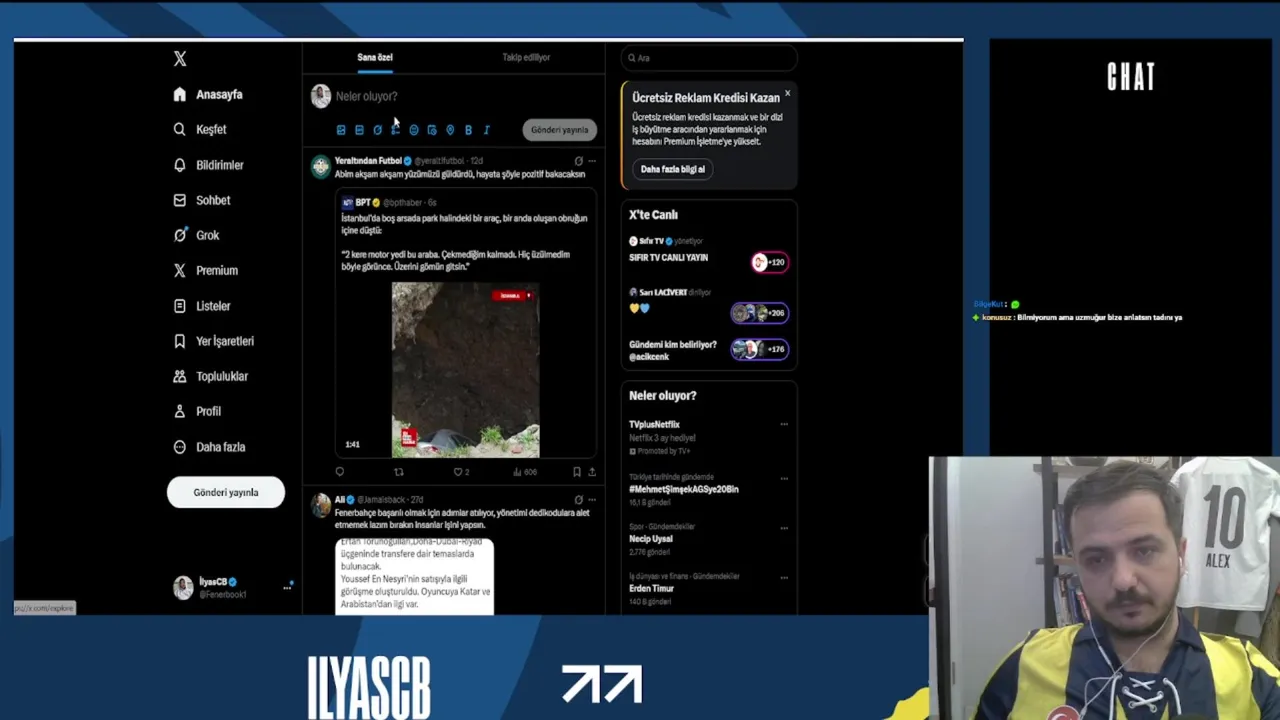Image resolution: width=1280 pixels, height=720 pixels.
Task: Open Yer İşaretleri bookmarks
Action: [214, 341]
